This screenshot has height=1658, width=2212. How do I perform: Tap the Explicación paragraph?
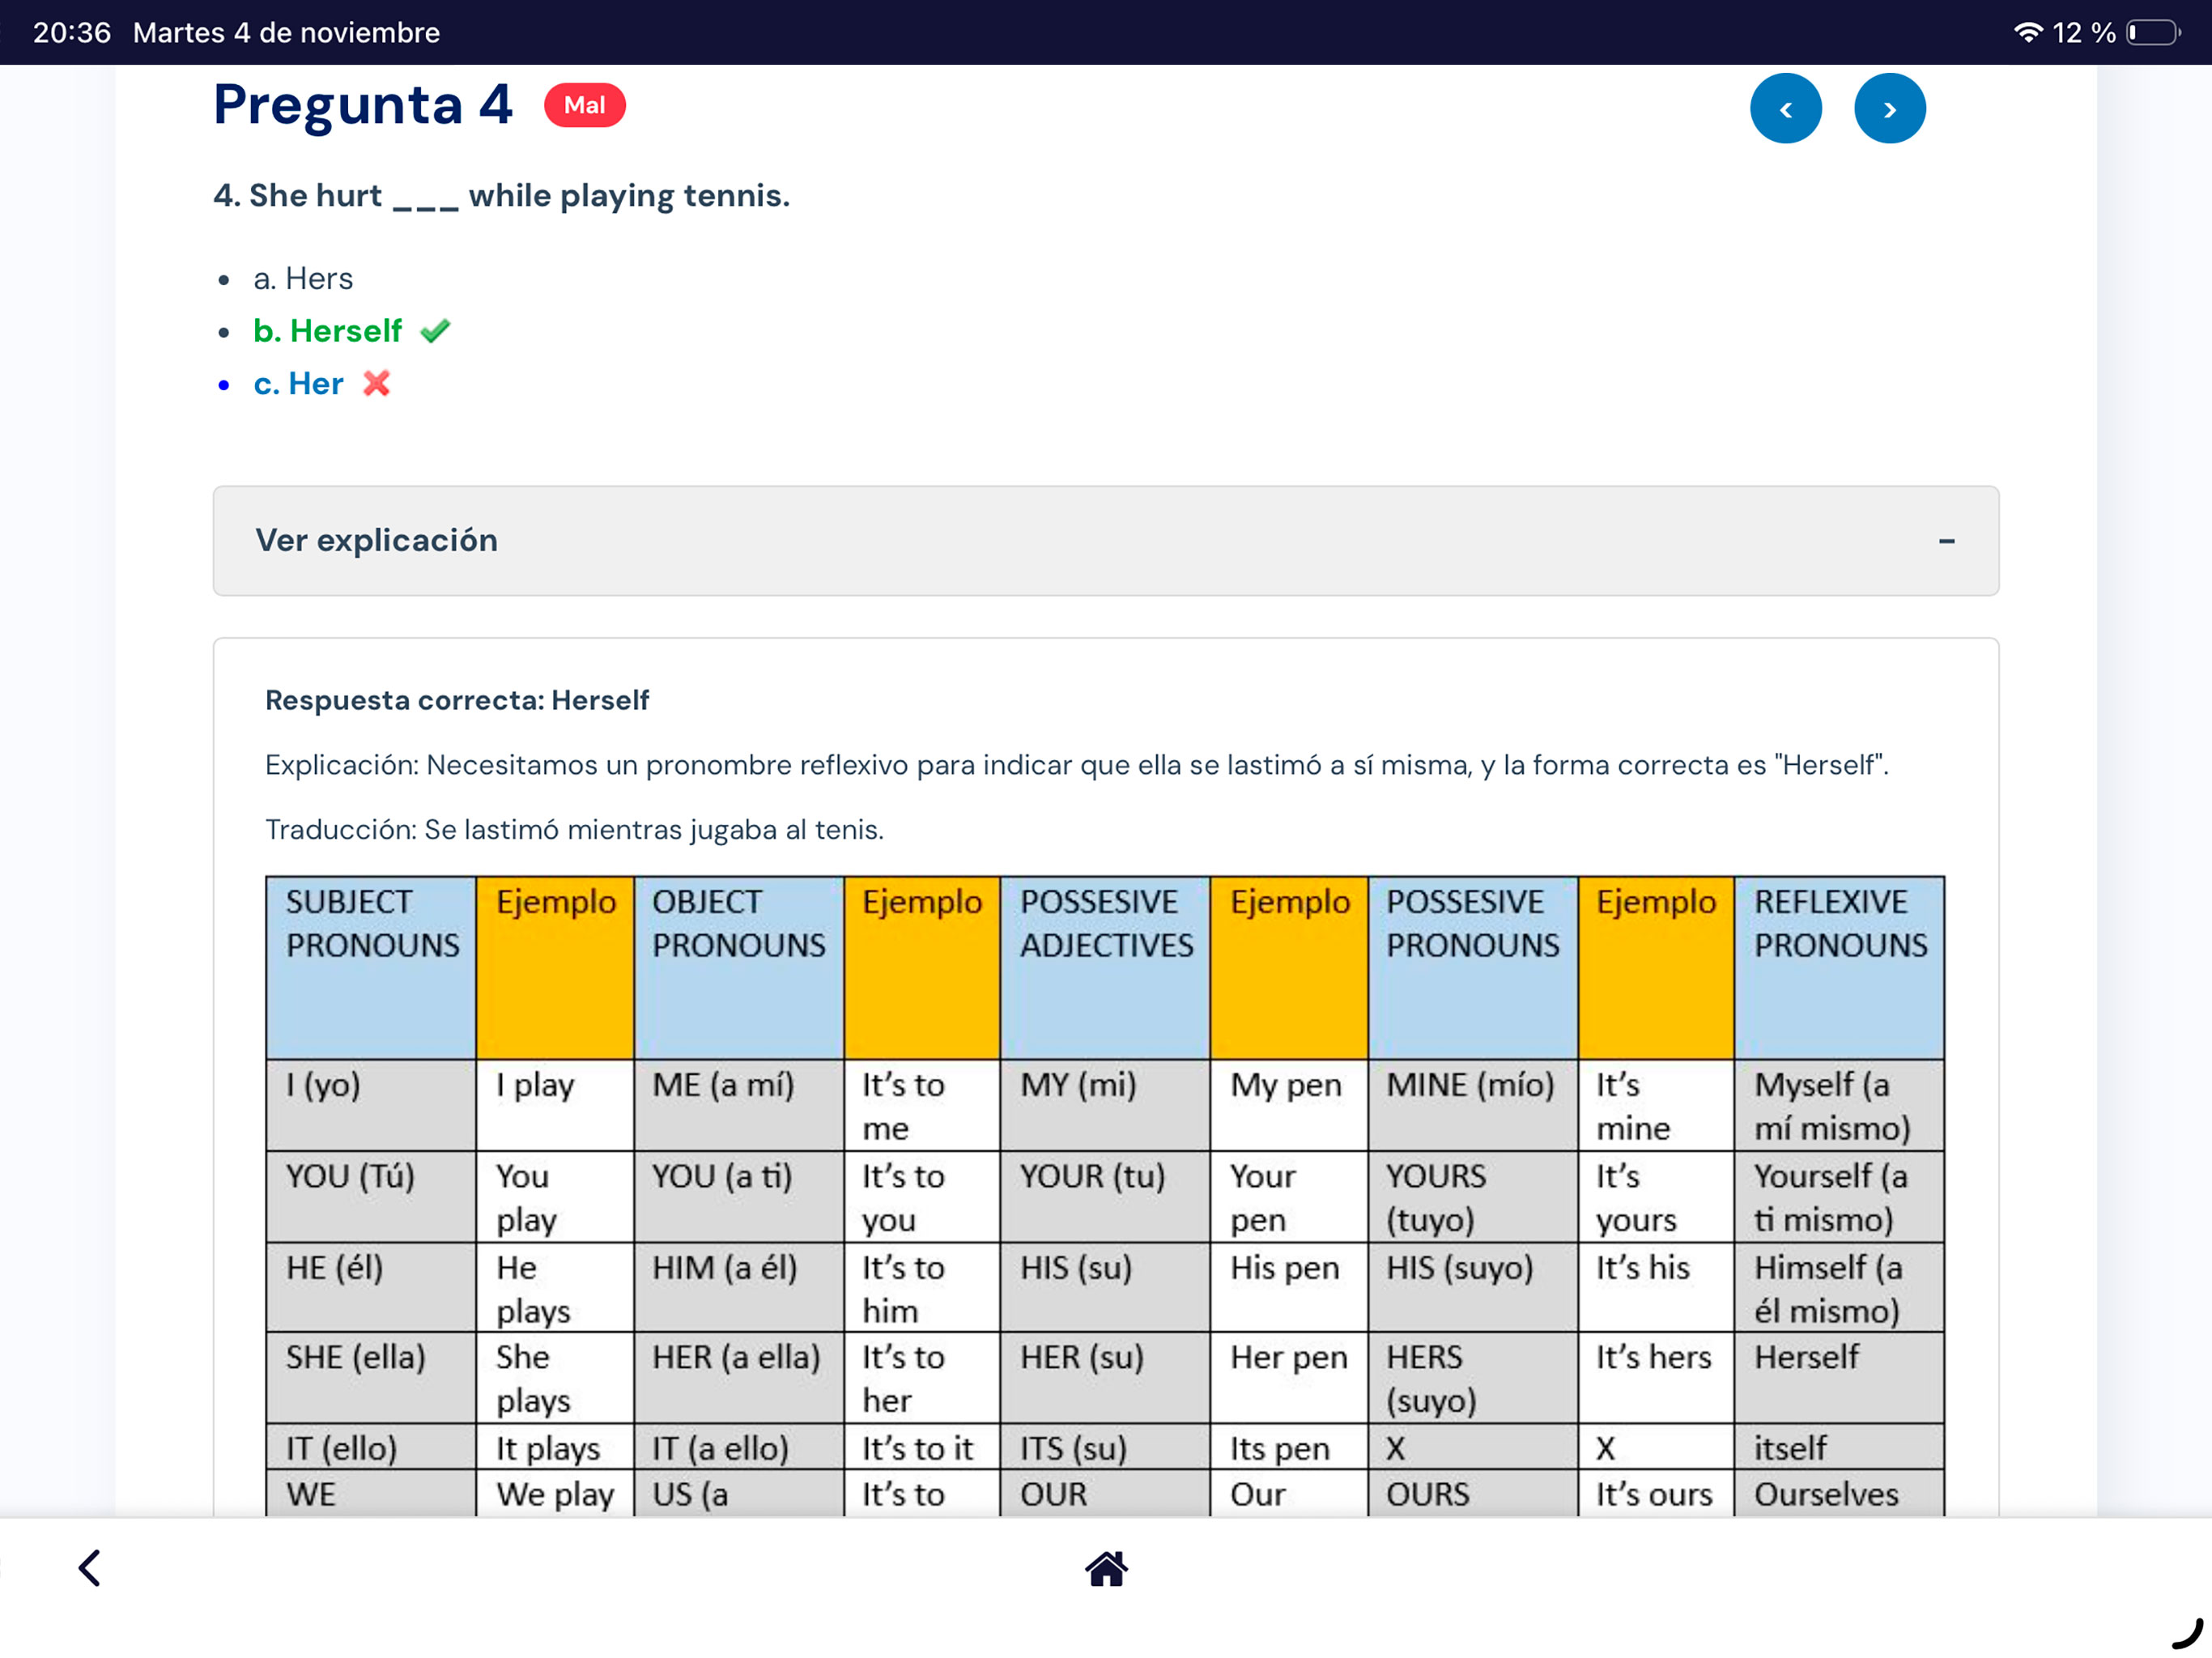pyautogui.click(x=1076, y=765)
